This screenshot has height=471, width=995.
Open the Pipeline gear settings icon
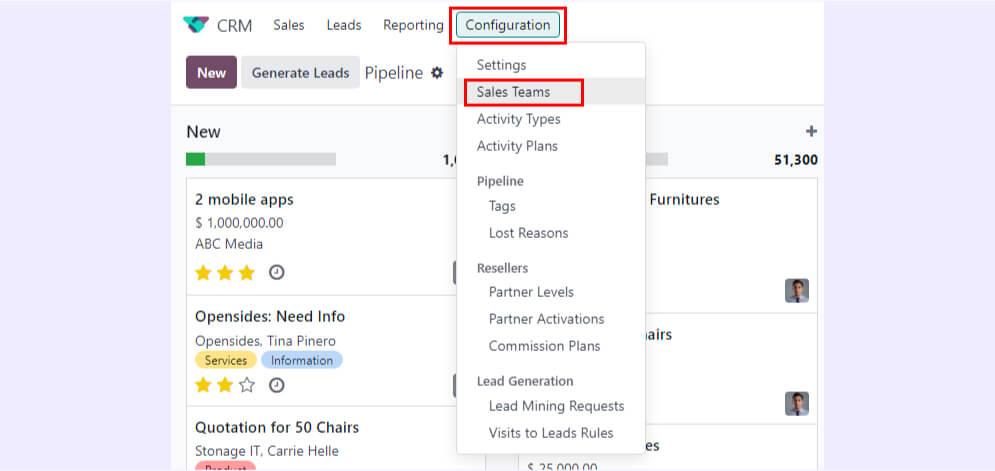coord(437,73)
